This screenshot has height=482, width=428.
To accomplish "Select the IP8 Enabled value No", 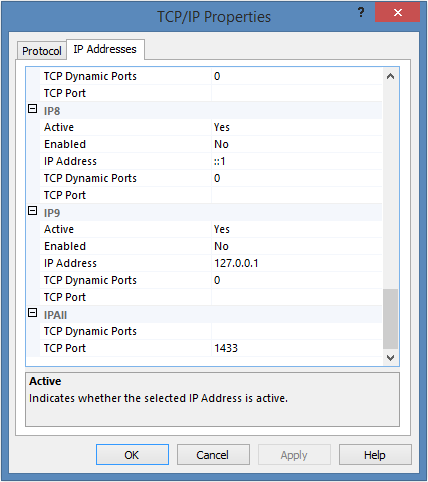I will click(297, 144).
